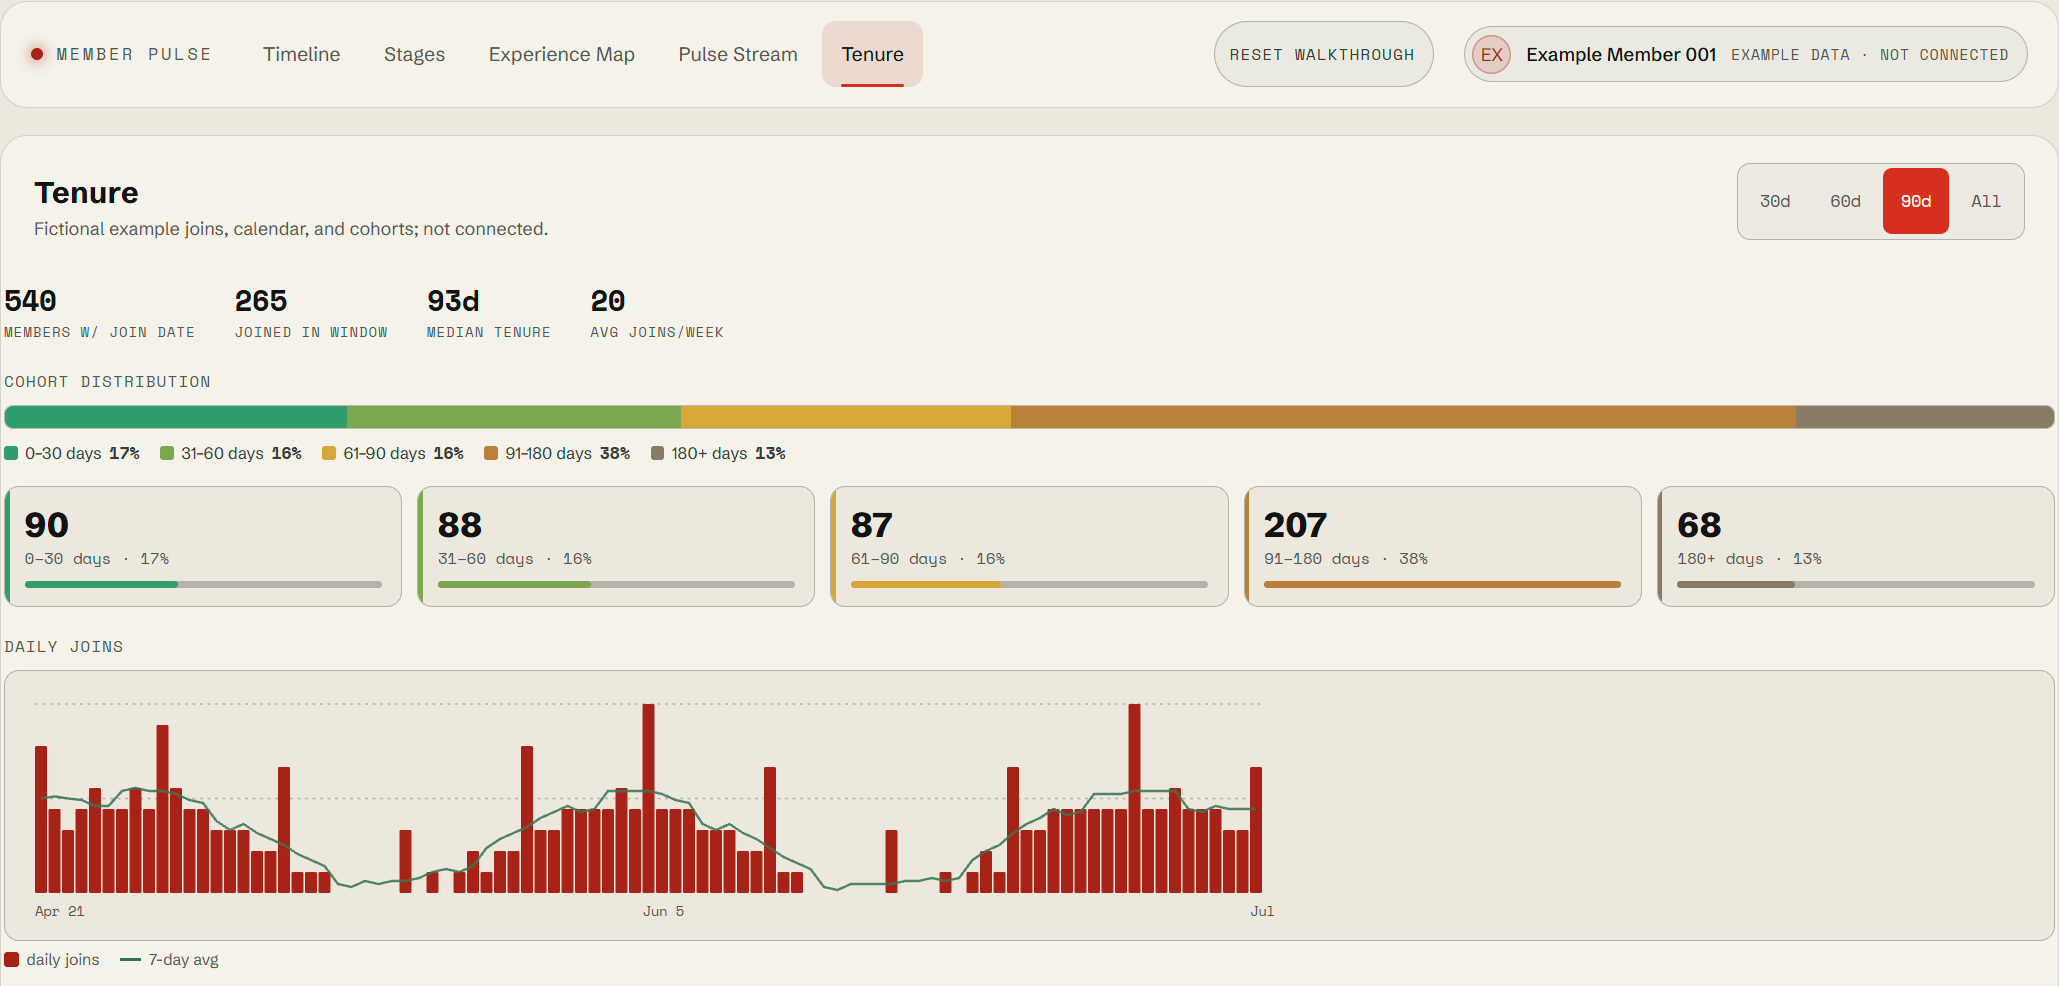Click the Daily Joins heading
Screen dimensions: 2059x986
(x=64, y=647)
